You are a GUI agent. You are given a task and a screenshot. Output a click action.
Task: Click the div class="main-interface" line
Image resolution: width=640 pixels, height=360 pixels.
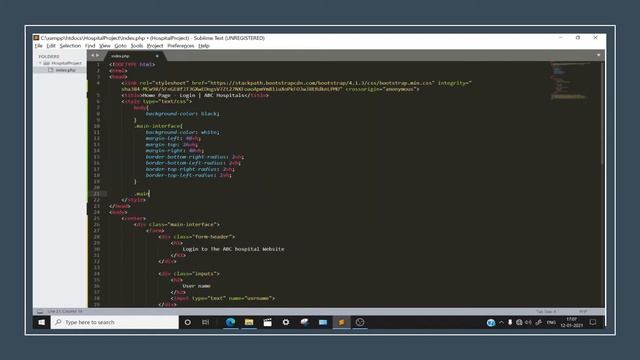pyautogui.click(x=176, y=224)
